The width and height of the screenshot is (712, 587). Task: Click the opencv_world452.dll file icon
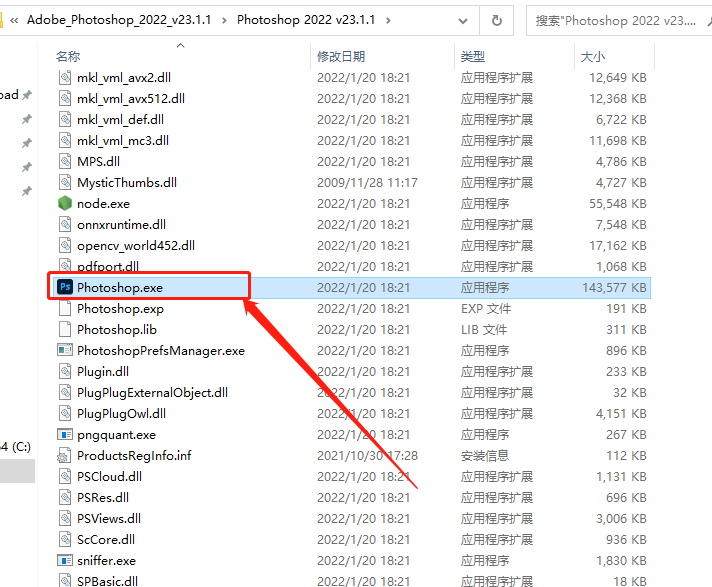(x=65, y=245)
